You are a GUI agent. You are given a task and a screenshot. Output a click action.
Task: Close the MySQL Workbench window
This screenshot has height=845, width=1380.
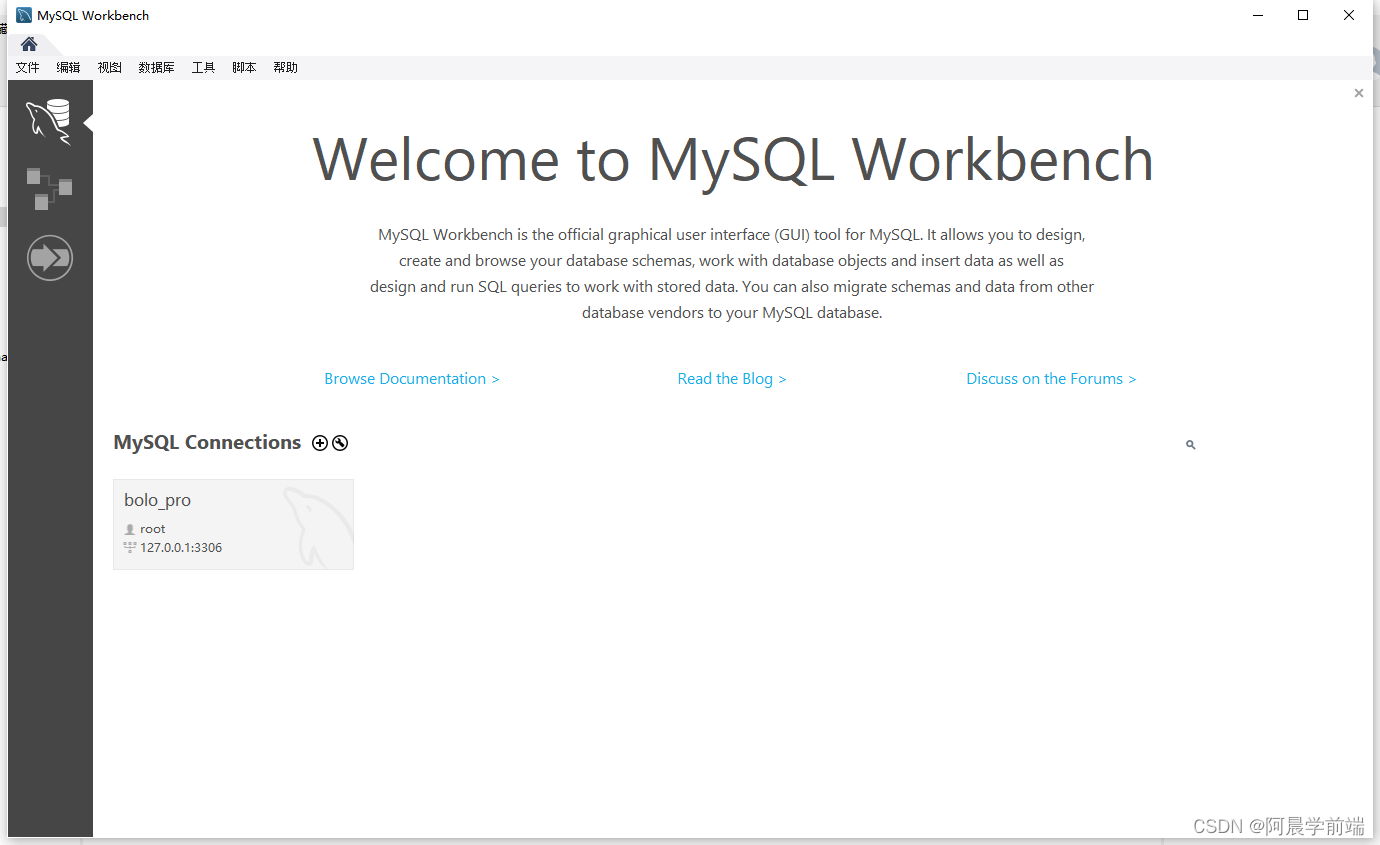[1349, 15]
